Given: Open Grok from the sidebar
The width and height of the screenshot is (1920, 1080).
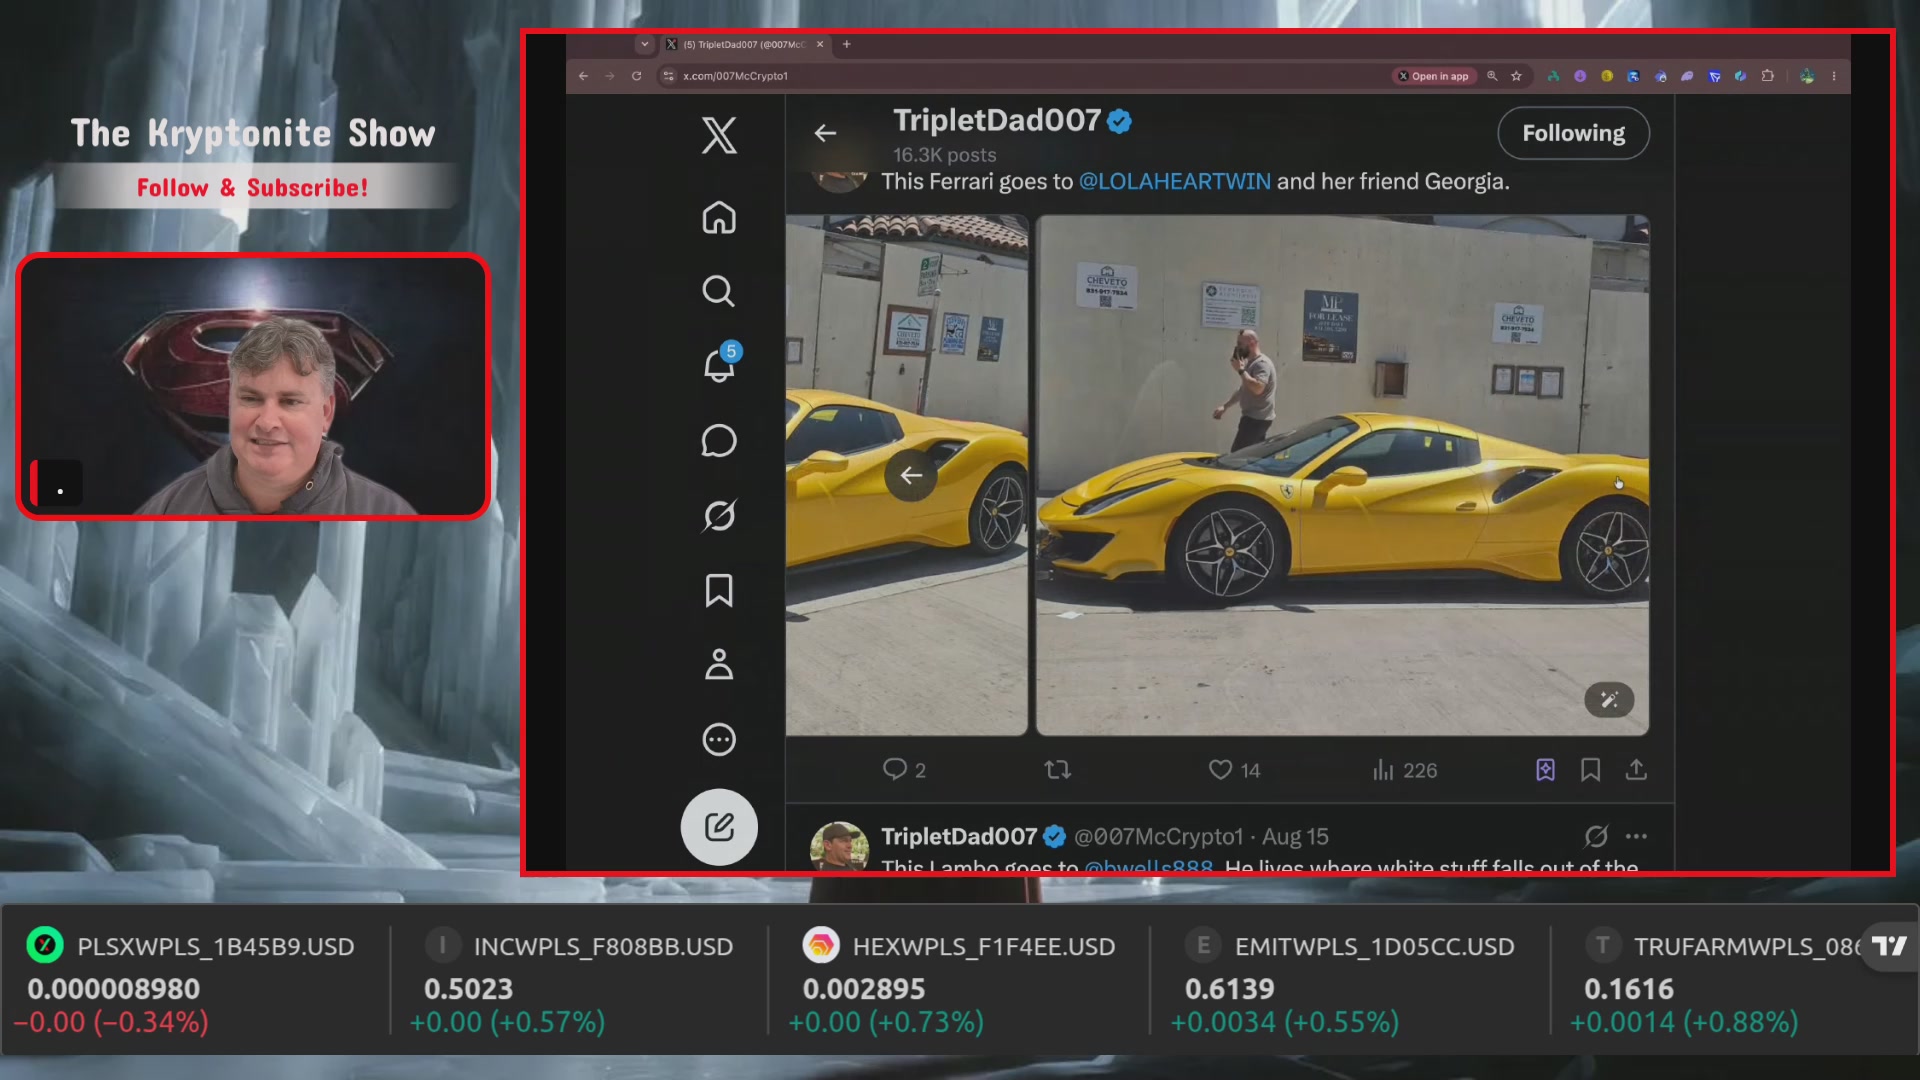Looking at the screenshot, I should point(719,515).
